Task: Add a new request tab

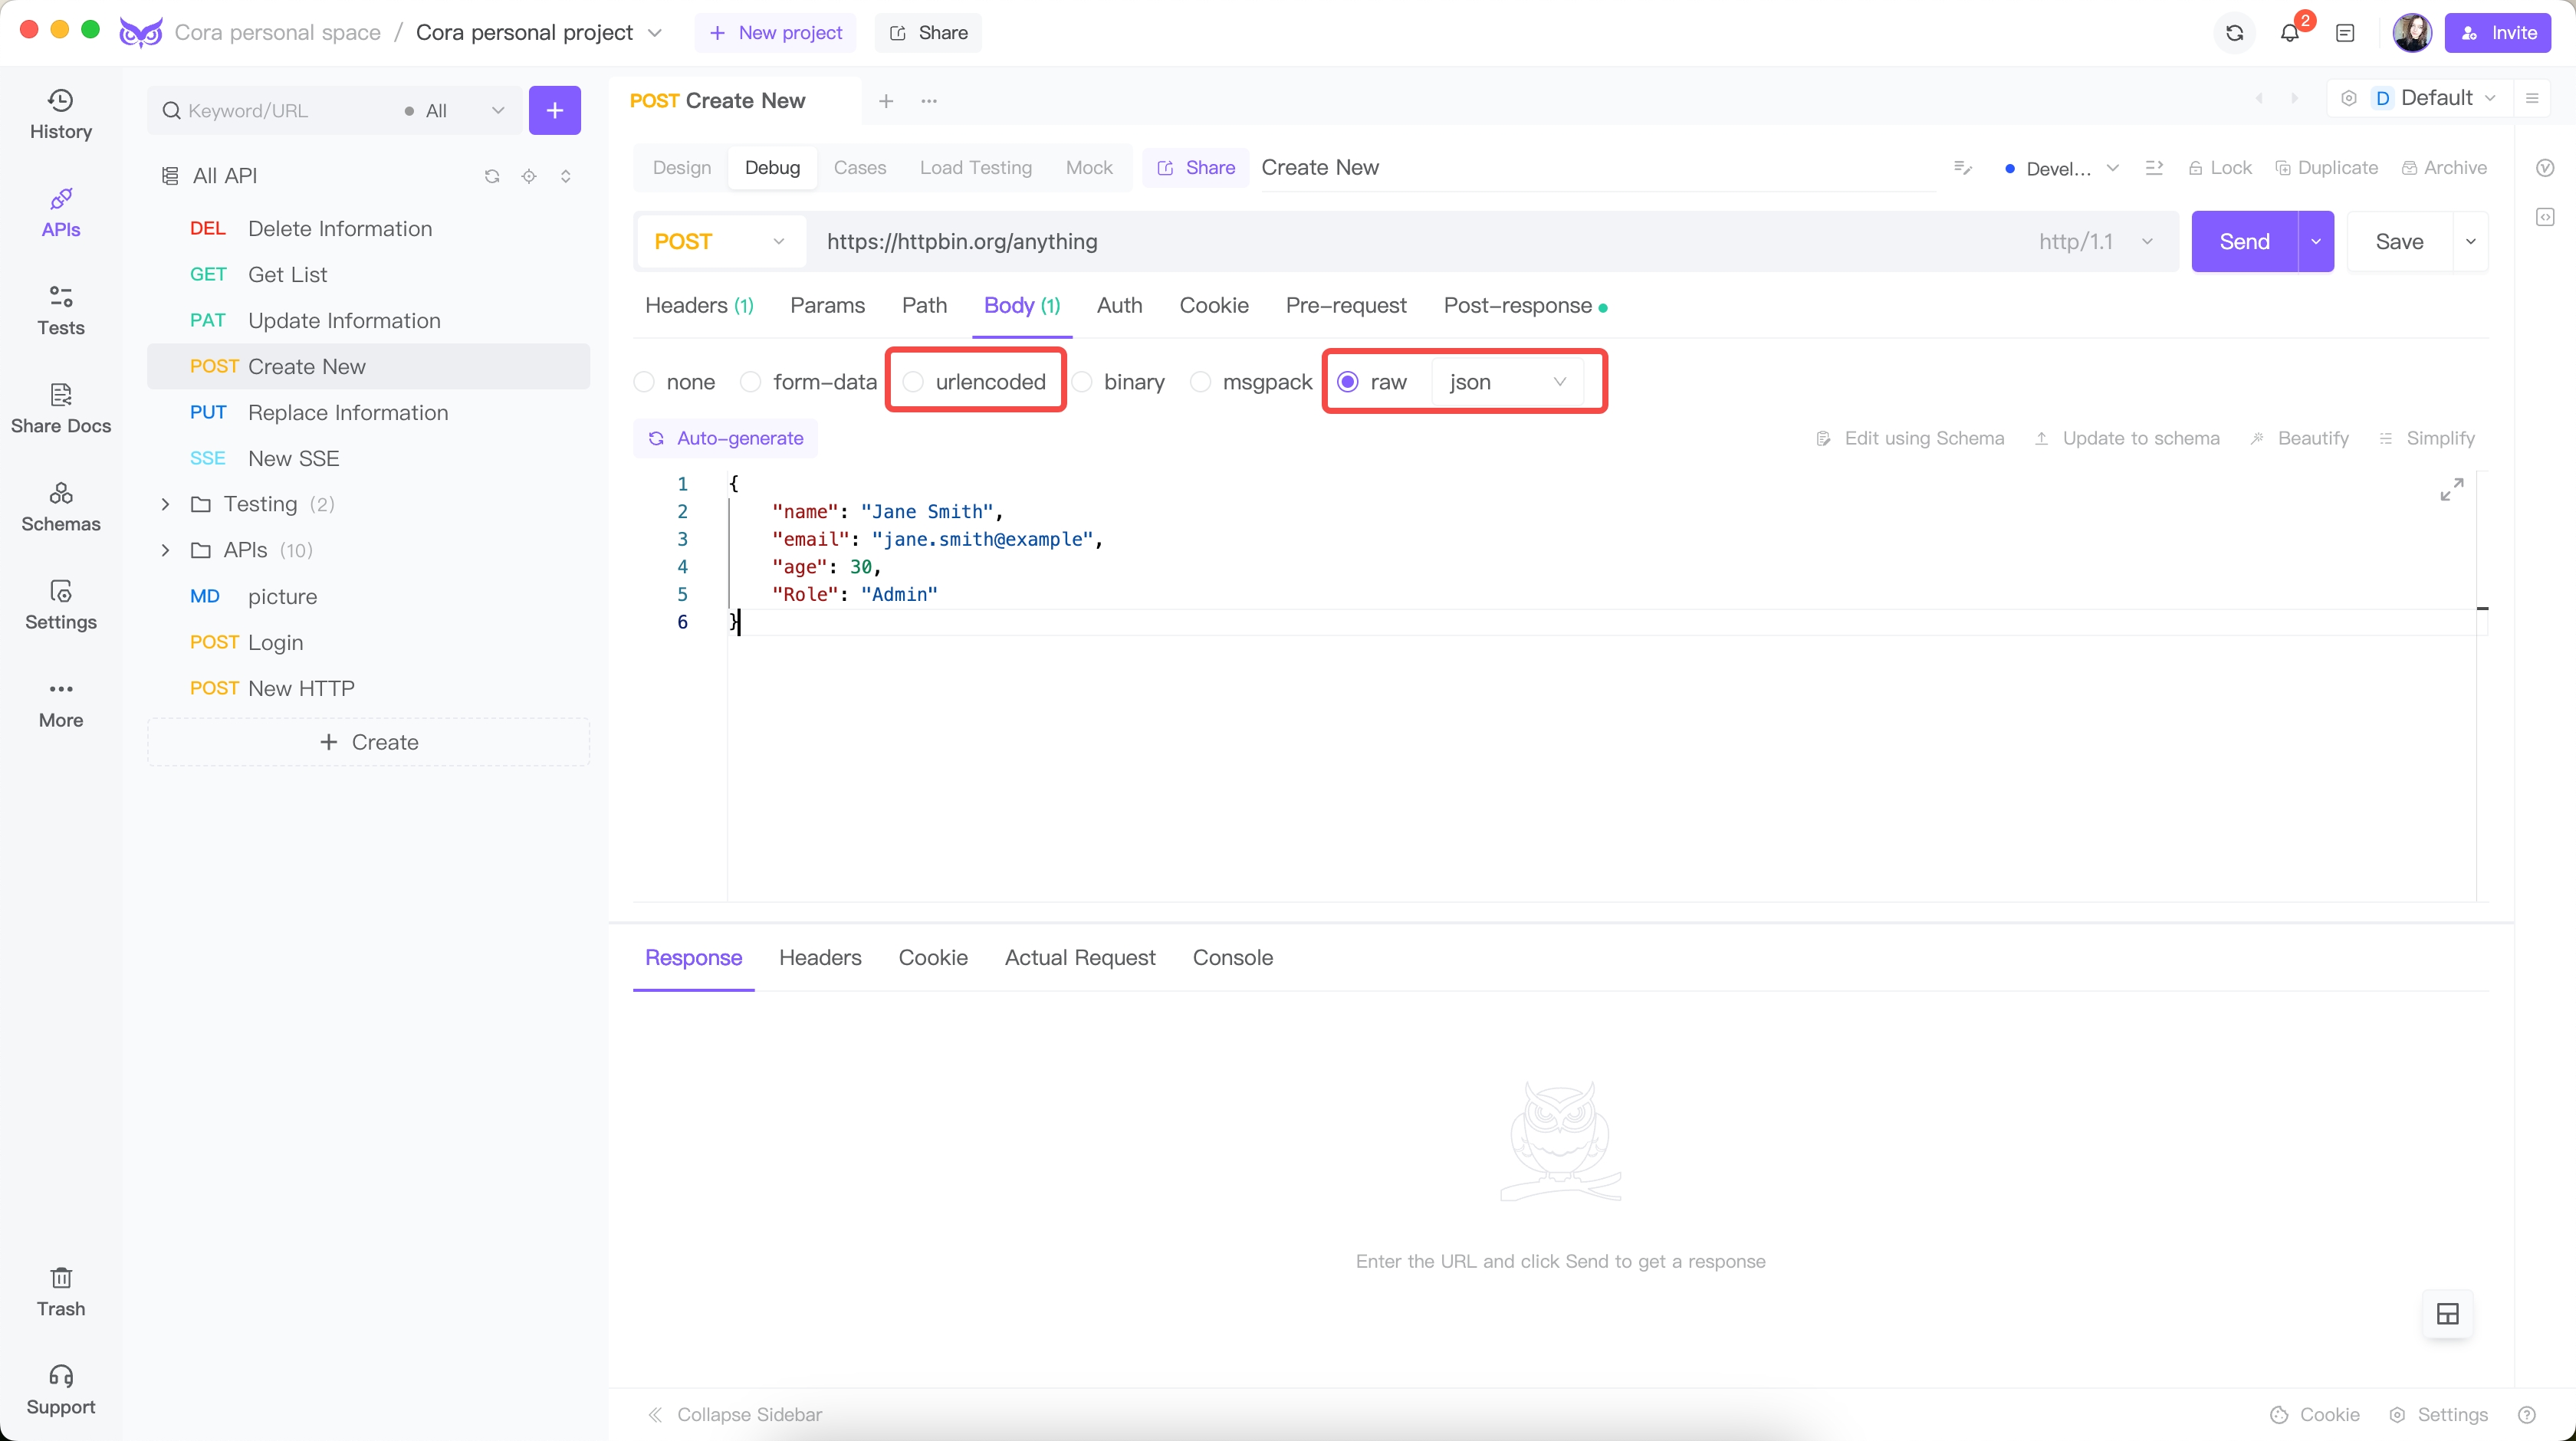Action: click(x=885, y=101)
